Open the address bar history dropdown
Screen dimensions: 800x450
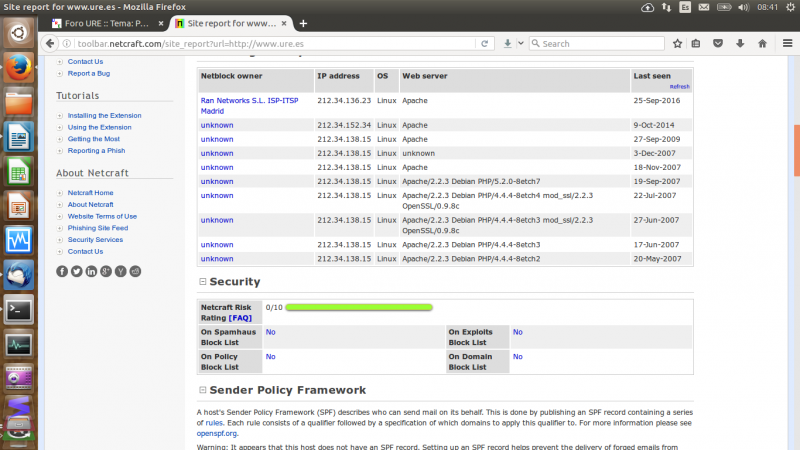coord(520,43)
